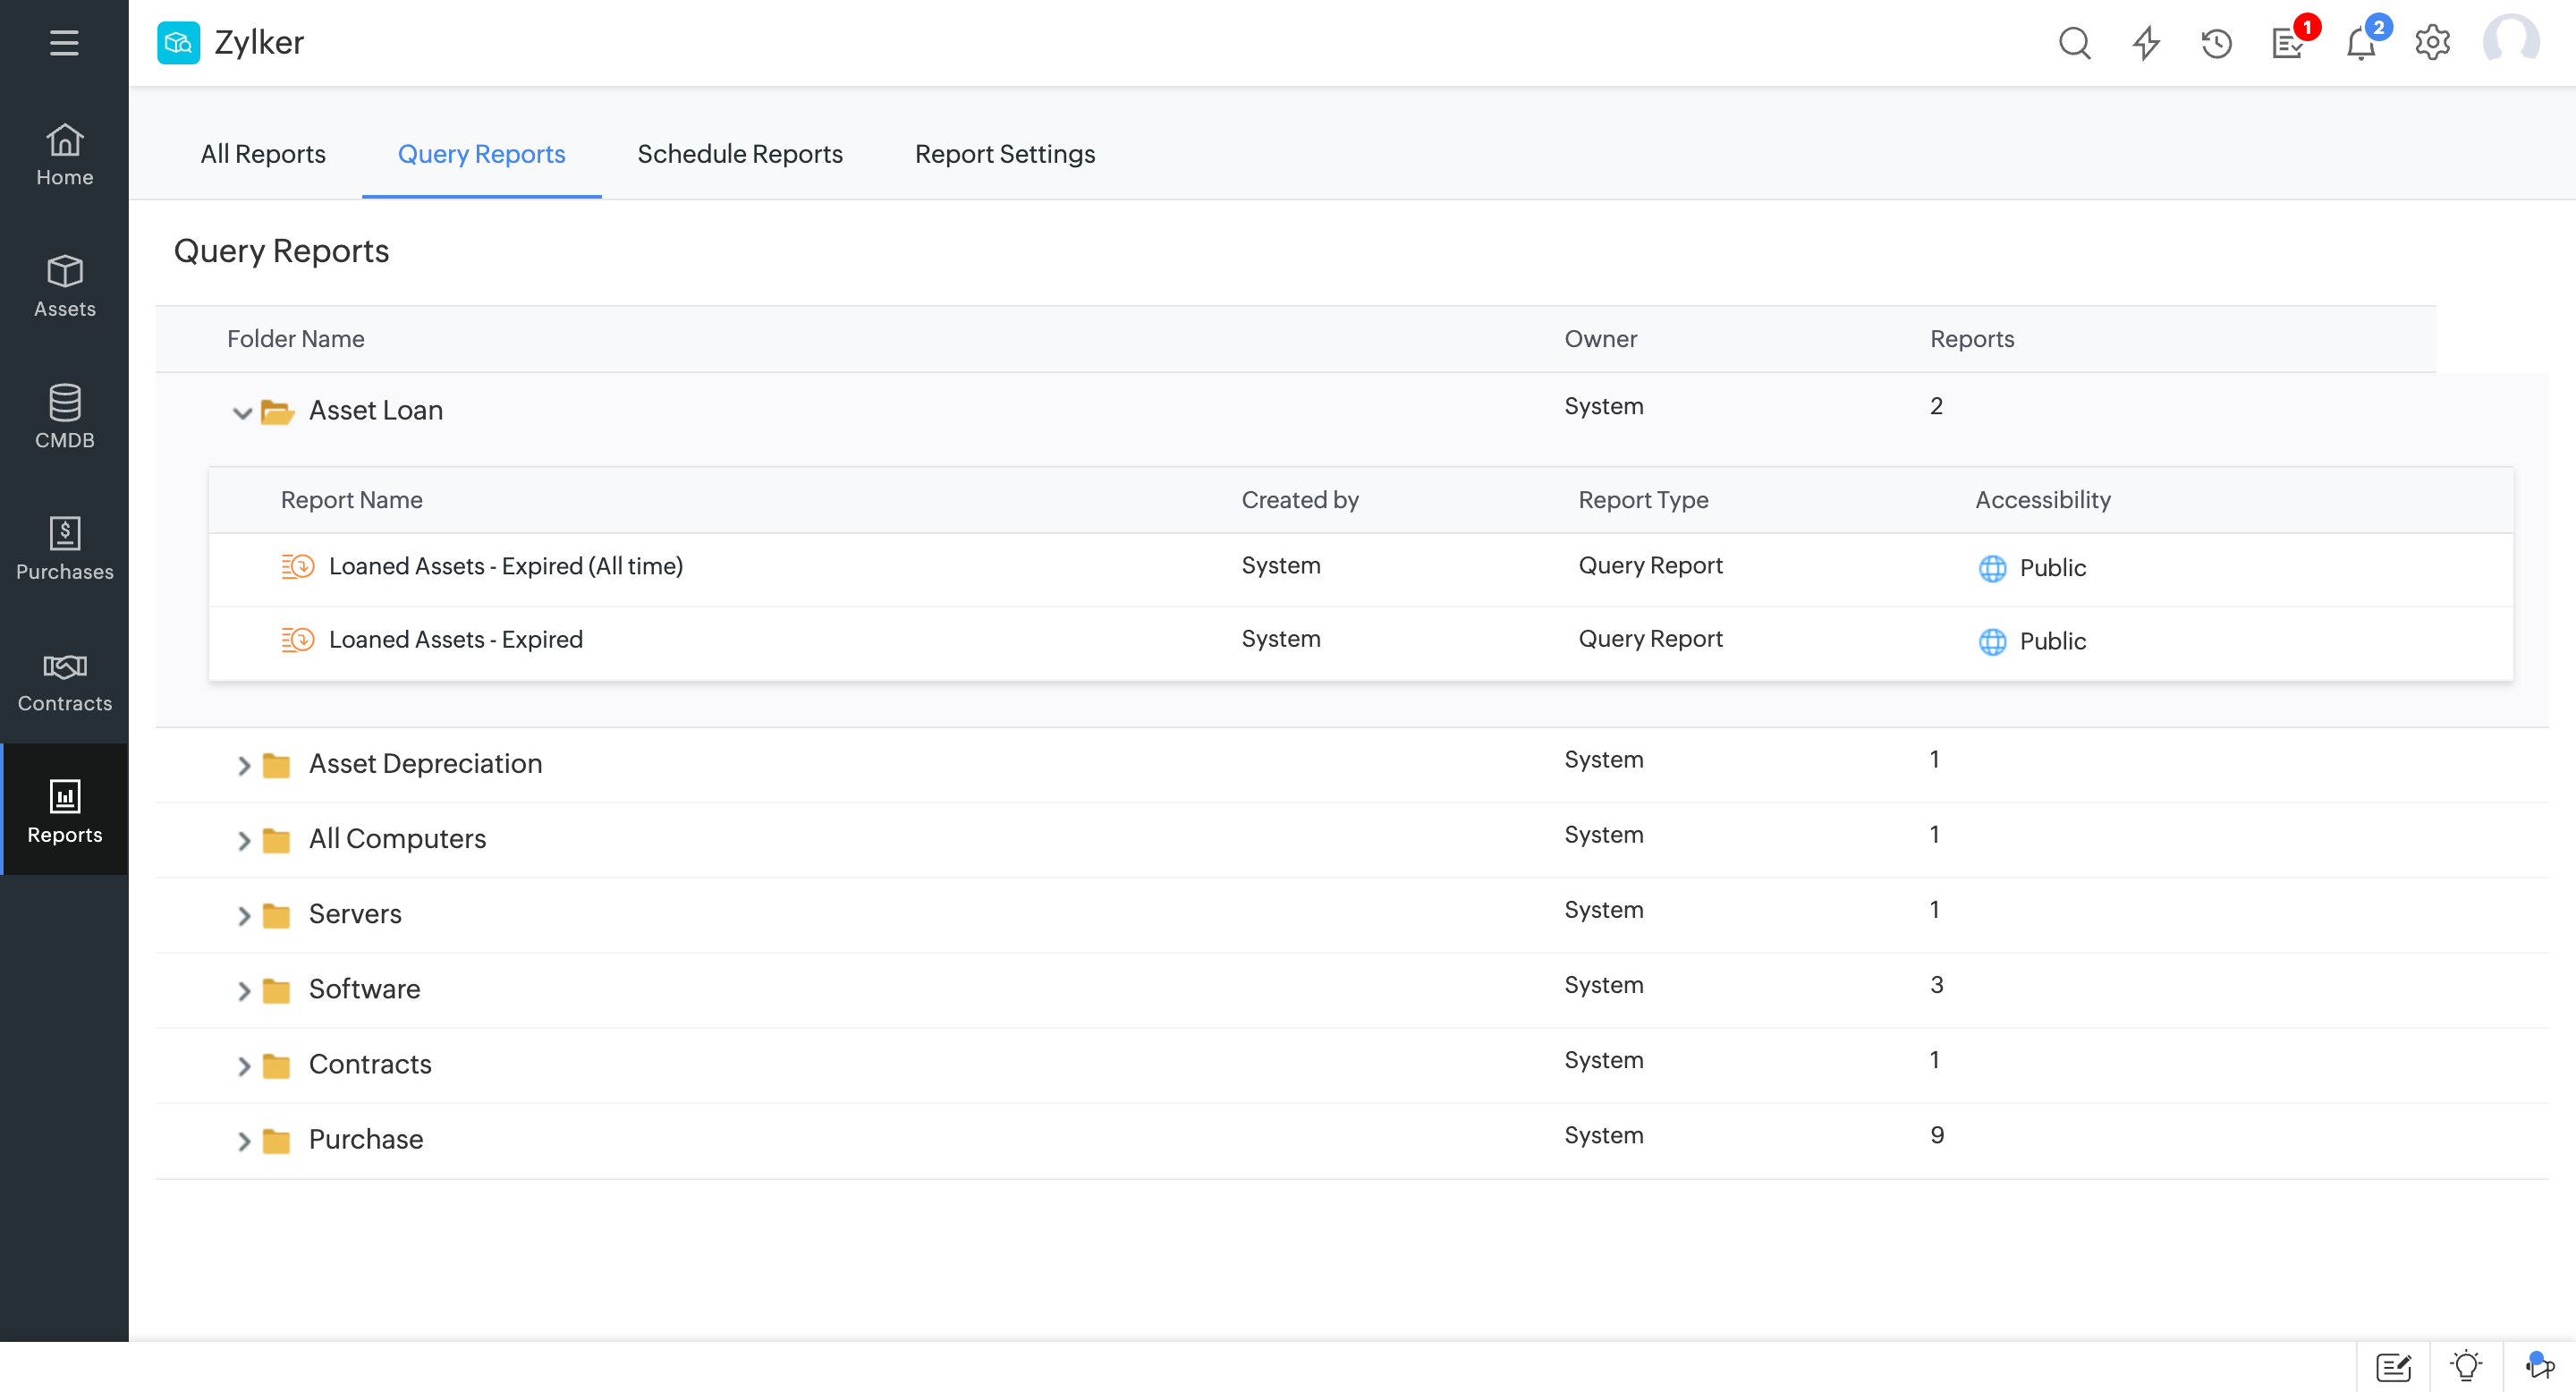Open the settings gear icon
Viewport: 2576px width, 1392px height.
[2432, 43]
